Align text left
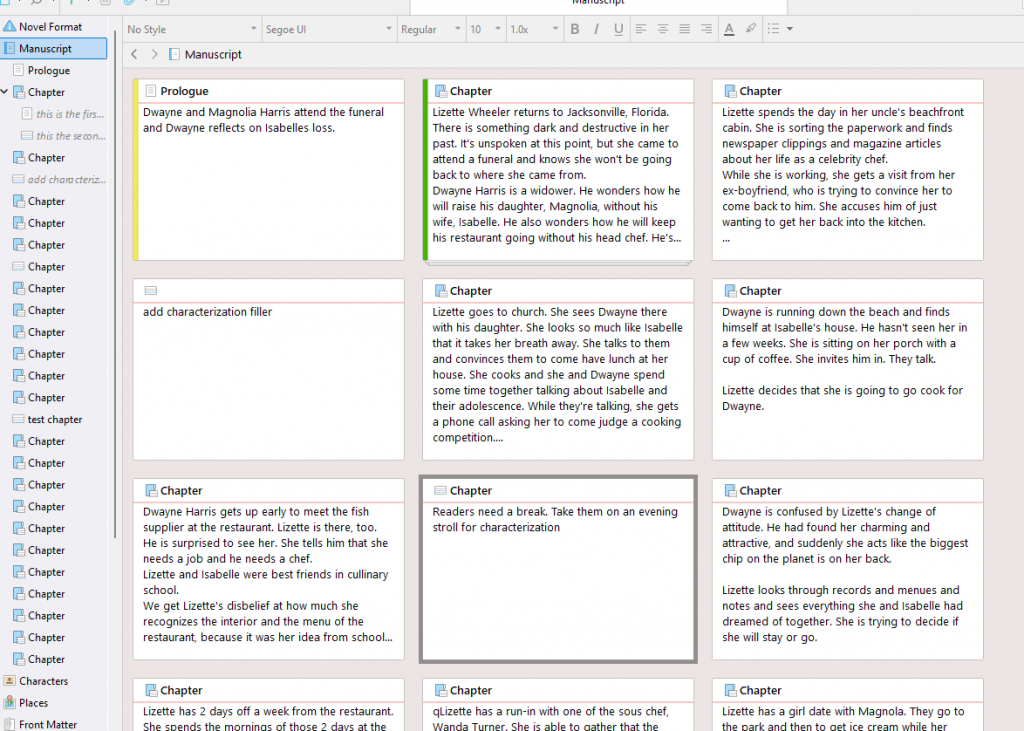The image size is (1024, 731). click(641, 29)
